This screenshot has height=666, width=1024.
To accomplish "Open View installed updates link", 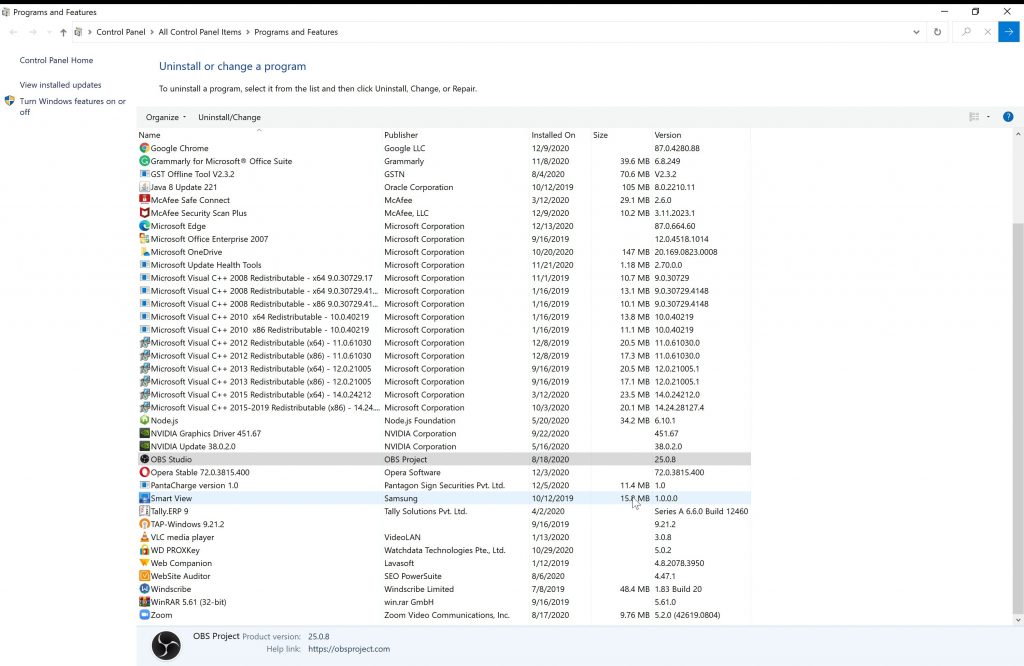I will tap(60, 85).
